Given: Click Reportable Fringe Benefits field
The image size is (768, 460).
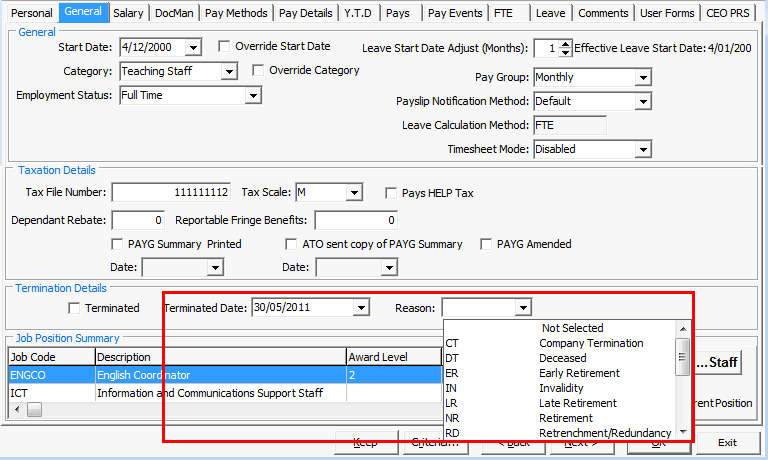Looking at the screenshot, I should (x=356, y=220).
